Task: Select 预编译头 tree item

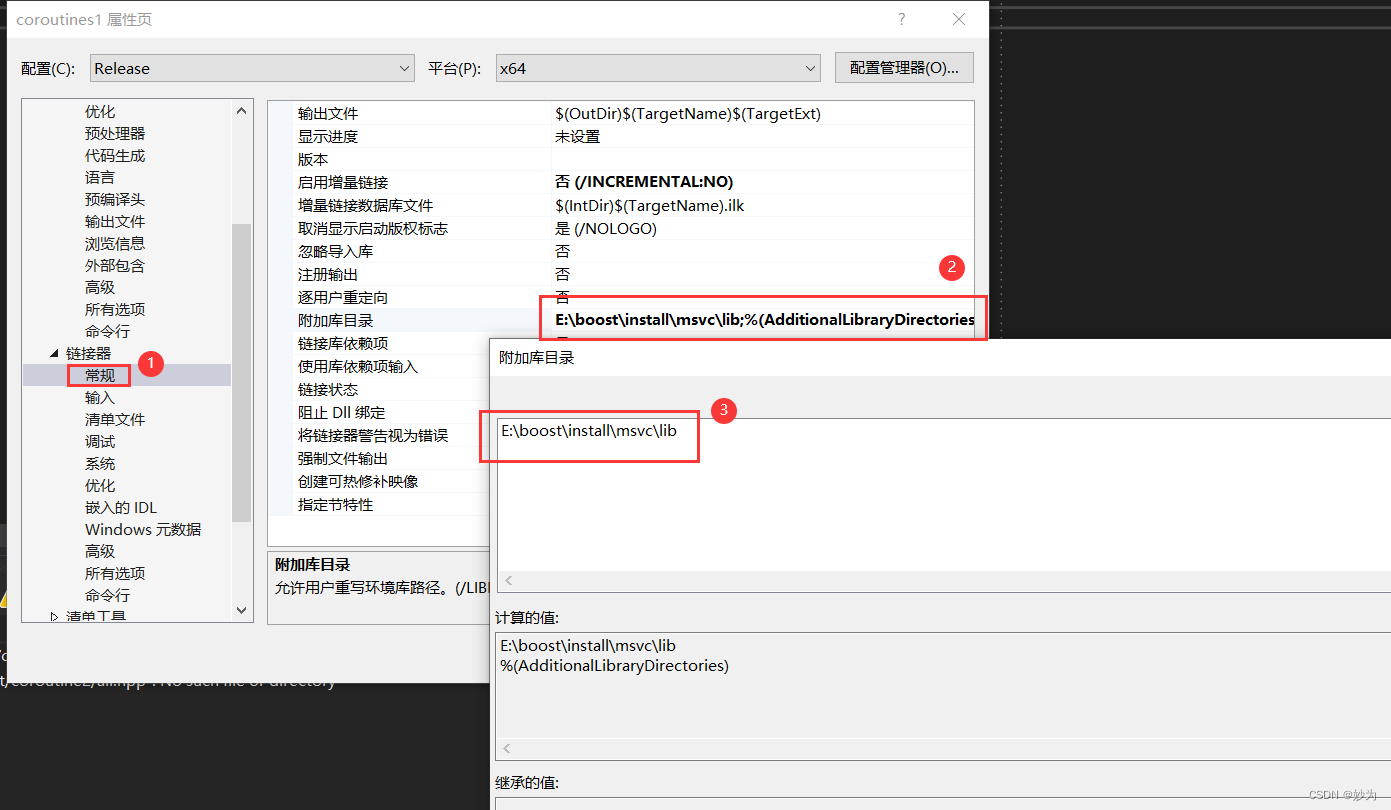Action: (115, 199)
